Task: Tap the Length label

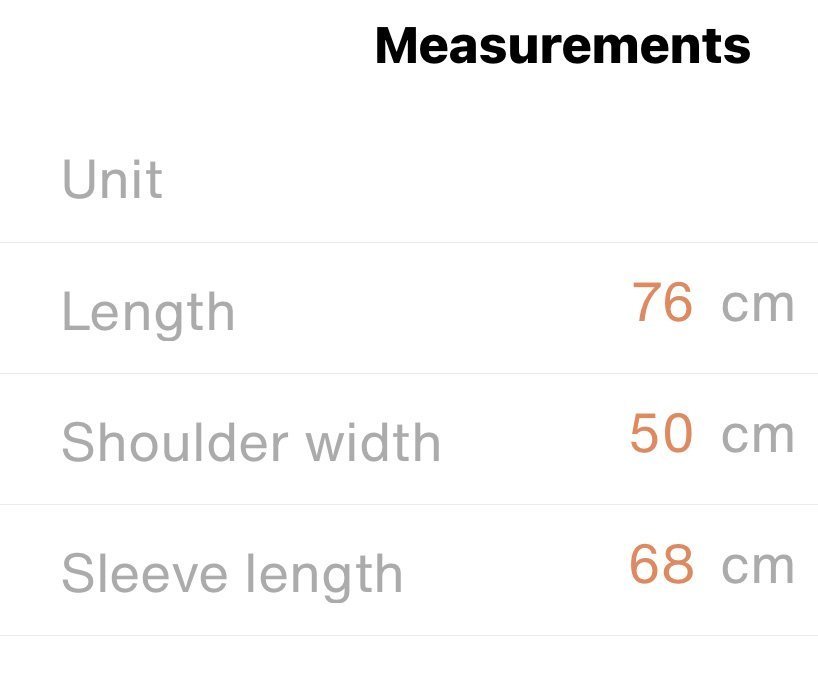Action: (x=148, y=312)
